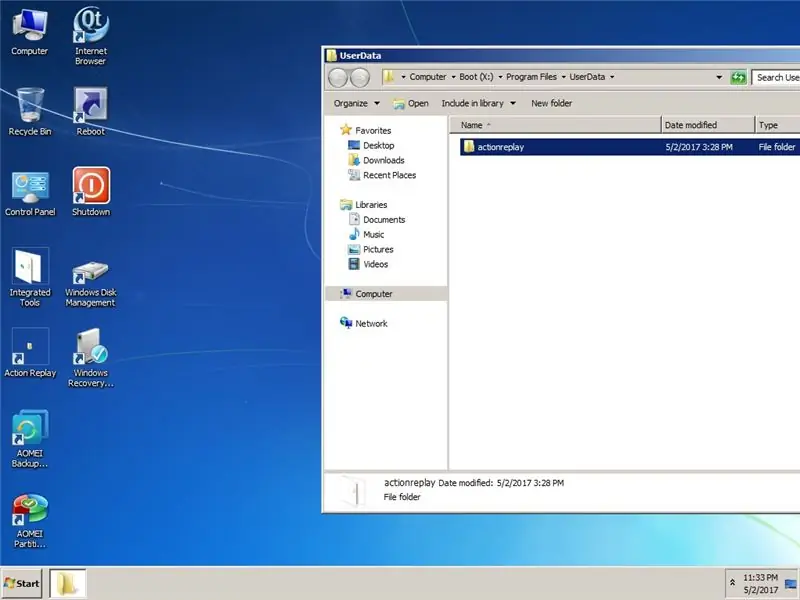Select the Action Replay desktop shortcut

coord(30,353)
